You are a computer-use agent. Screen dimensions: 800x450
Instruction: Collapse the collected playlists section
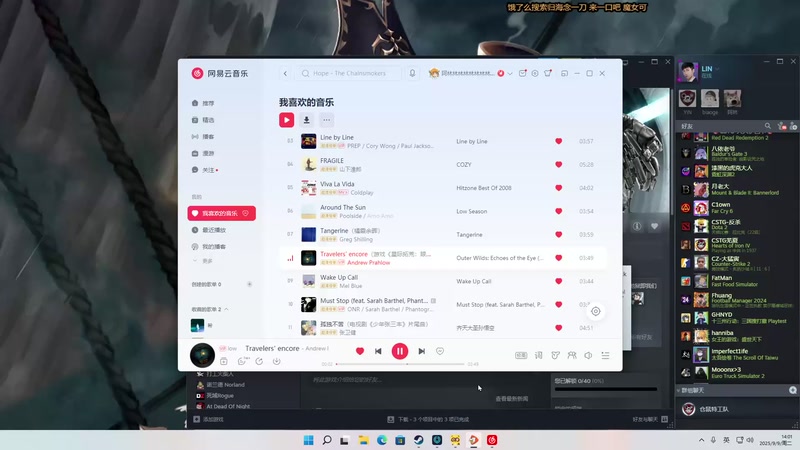click(226, 309)
